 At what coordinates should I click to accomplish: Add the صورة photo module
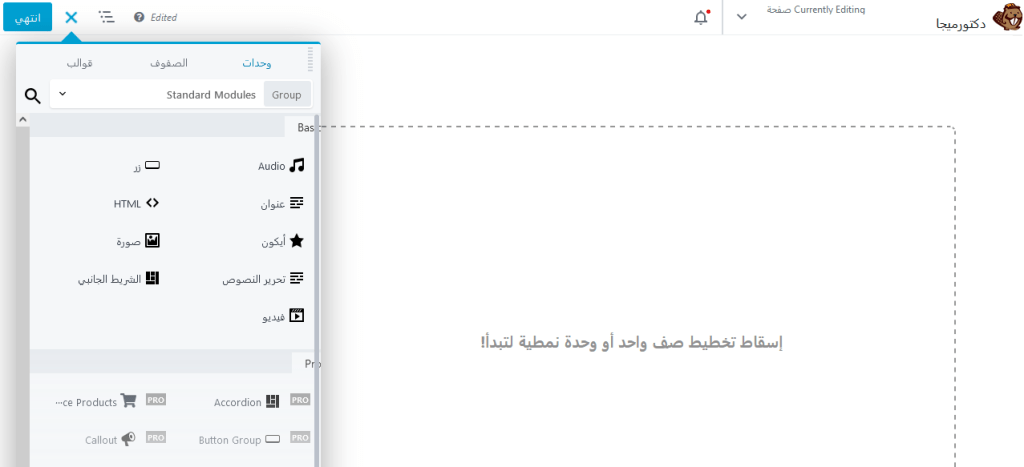pyautogui.click(x=138, y=241)
